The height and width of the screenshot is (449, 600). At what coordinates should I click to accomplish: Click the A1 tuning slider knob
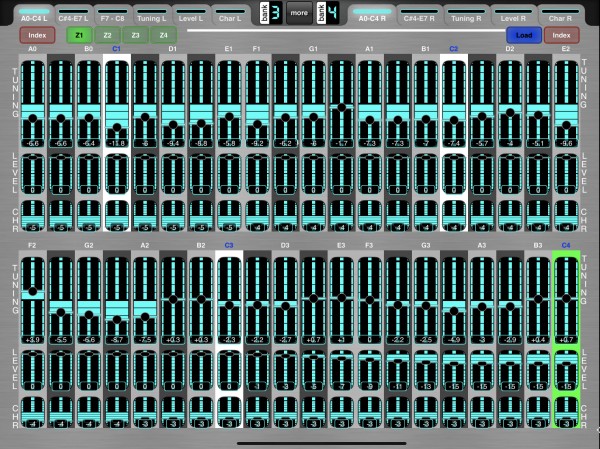(369, 120)
